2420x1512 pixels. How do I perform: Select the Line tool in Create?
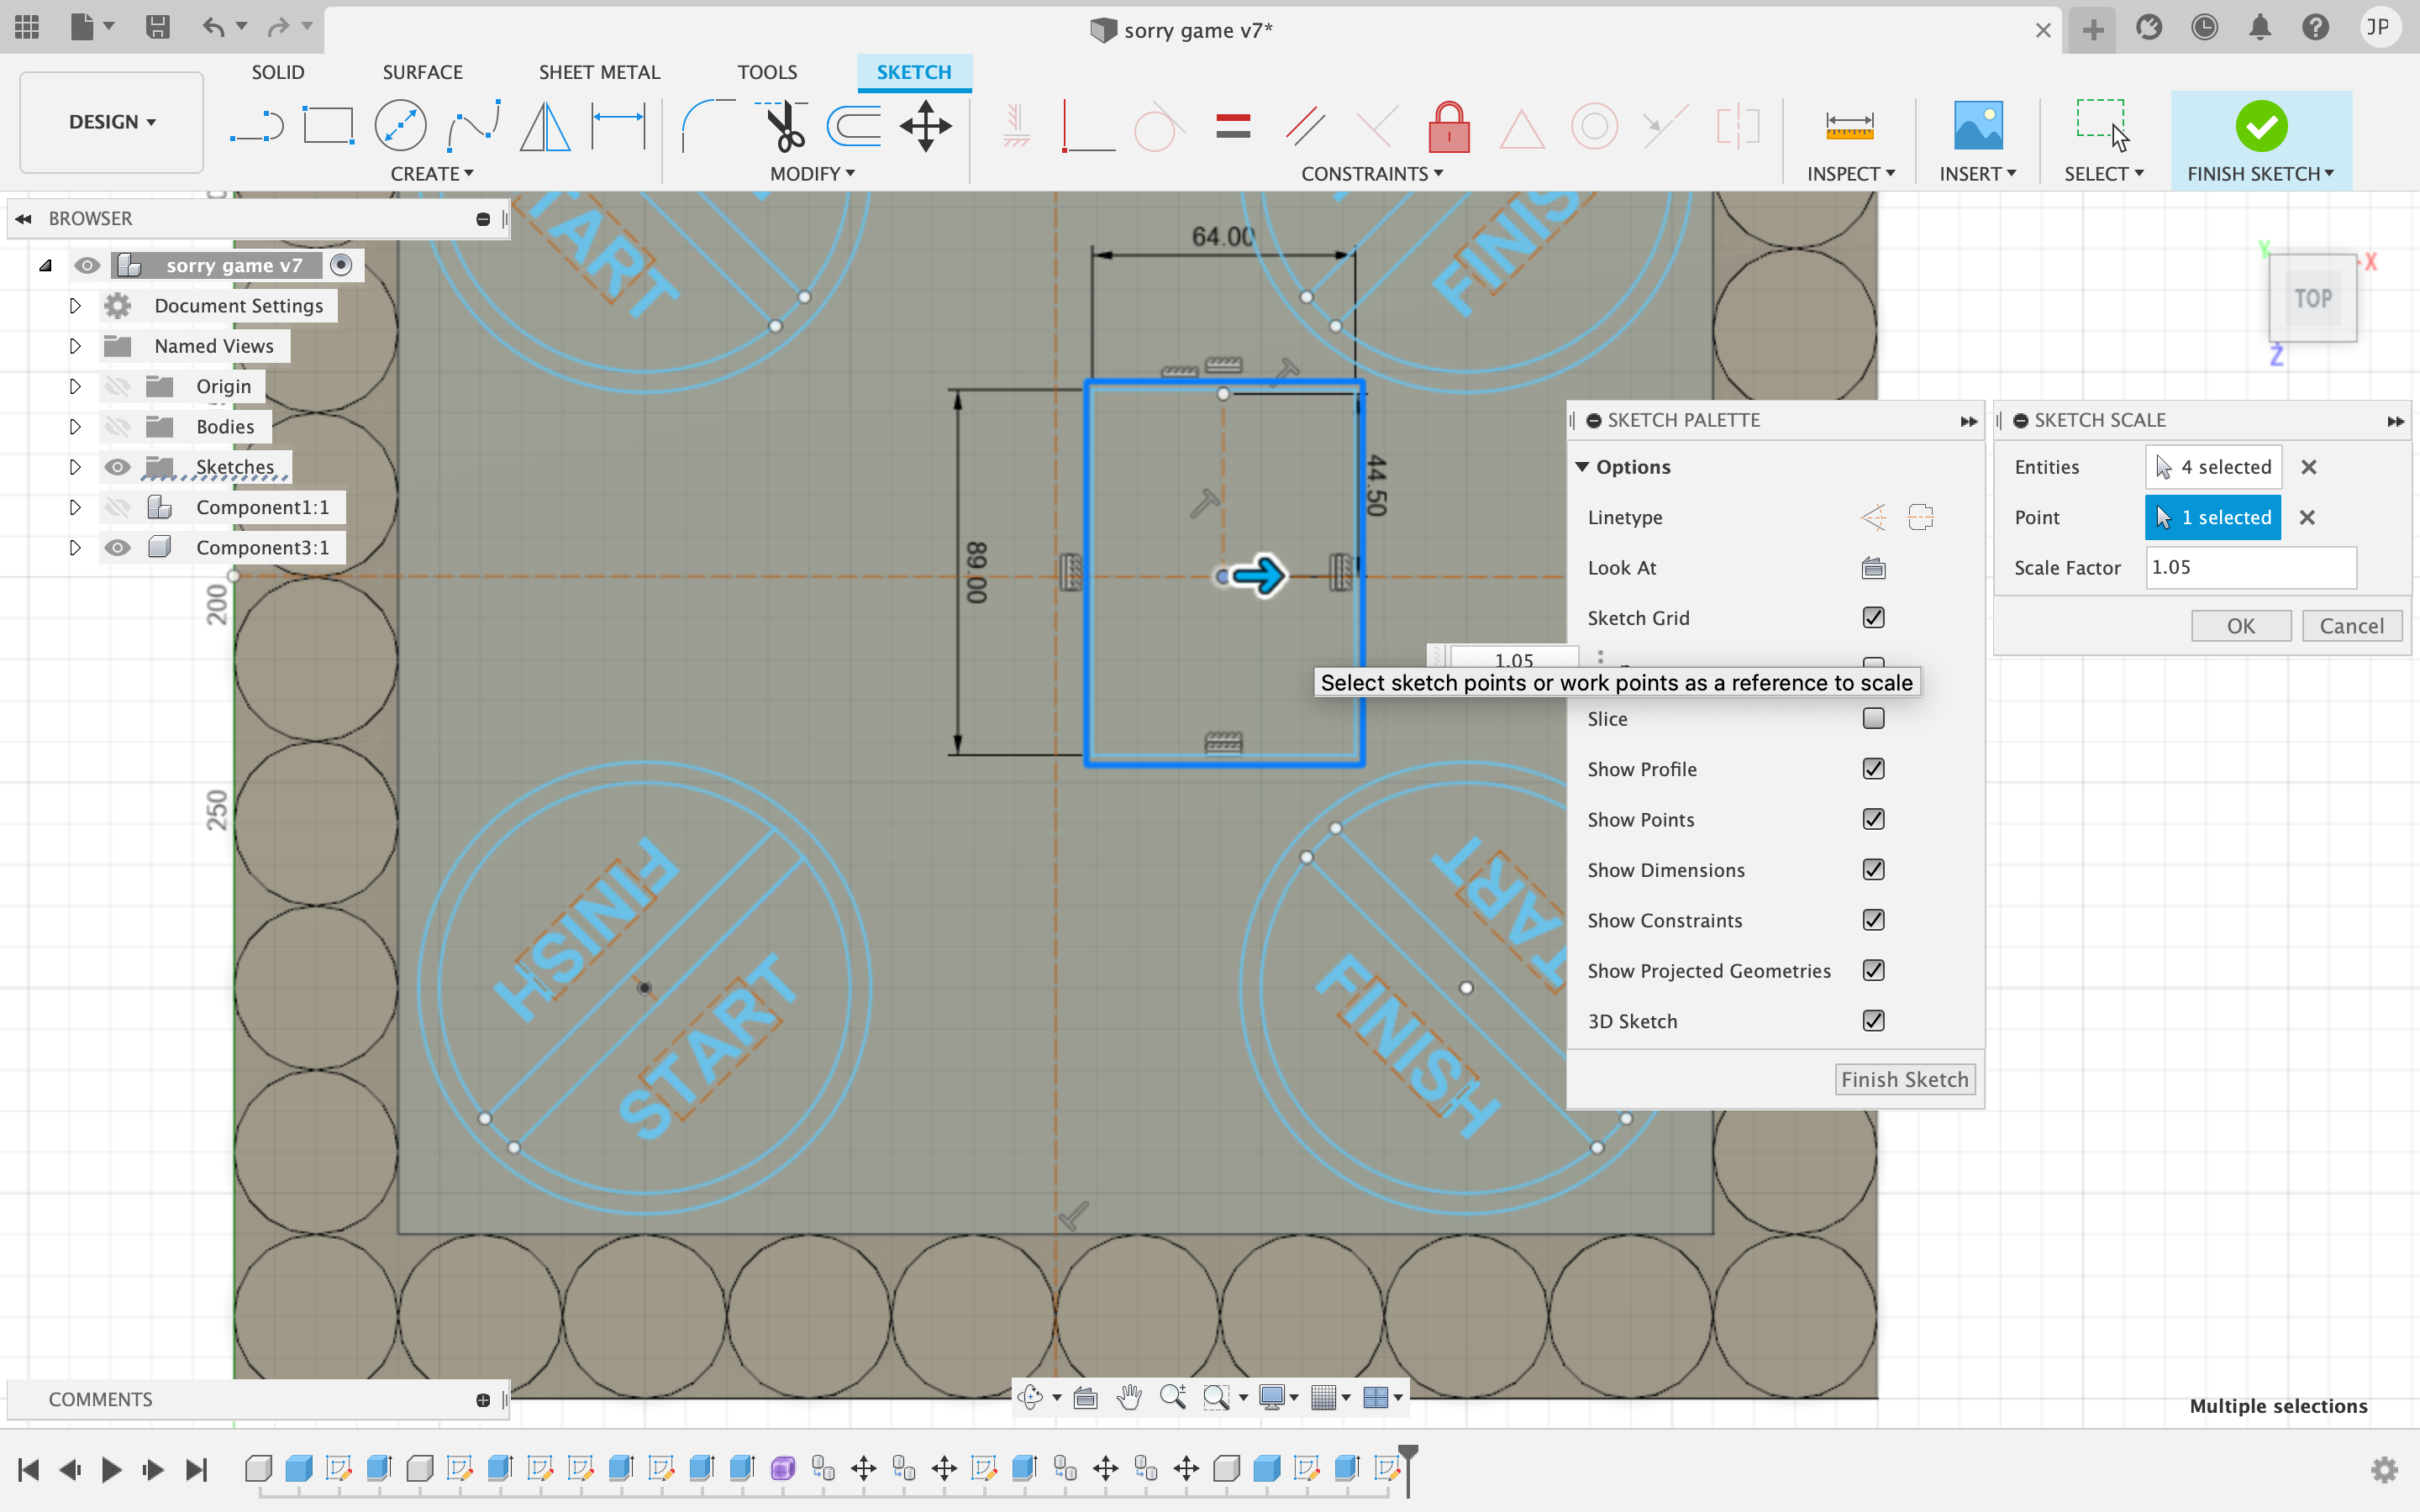click(257, 127)
